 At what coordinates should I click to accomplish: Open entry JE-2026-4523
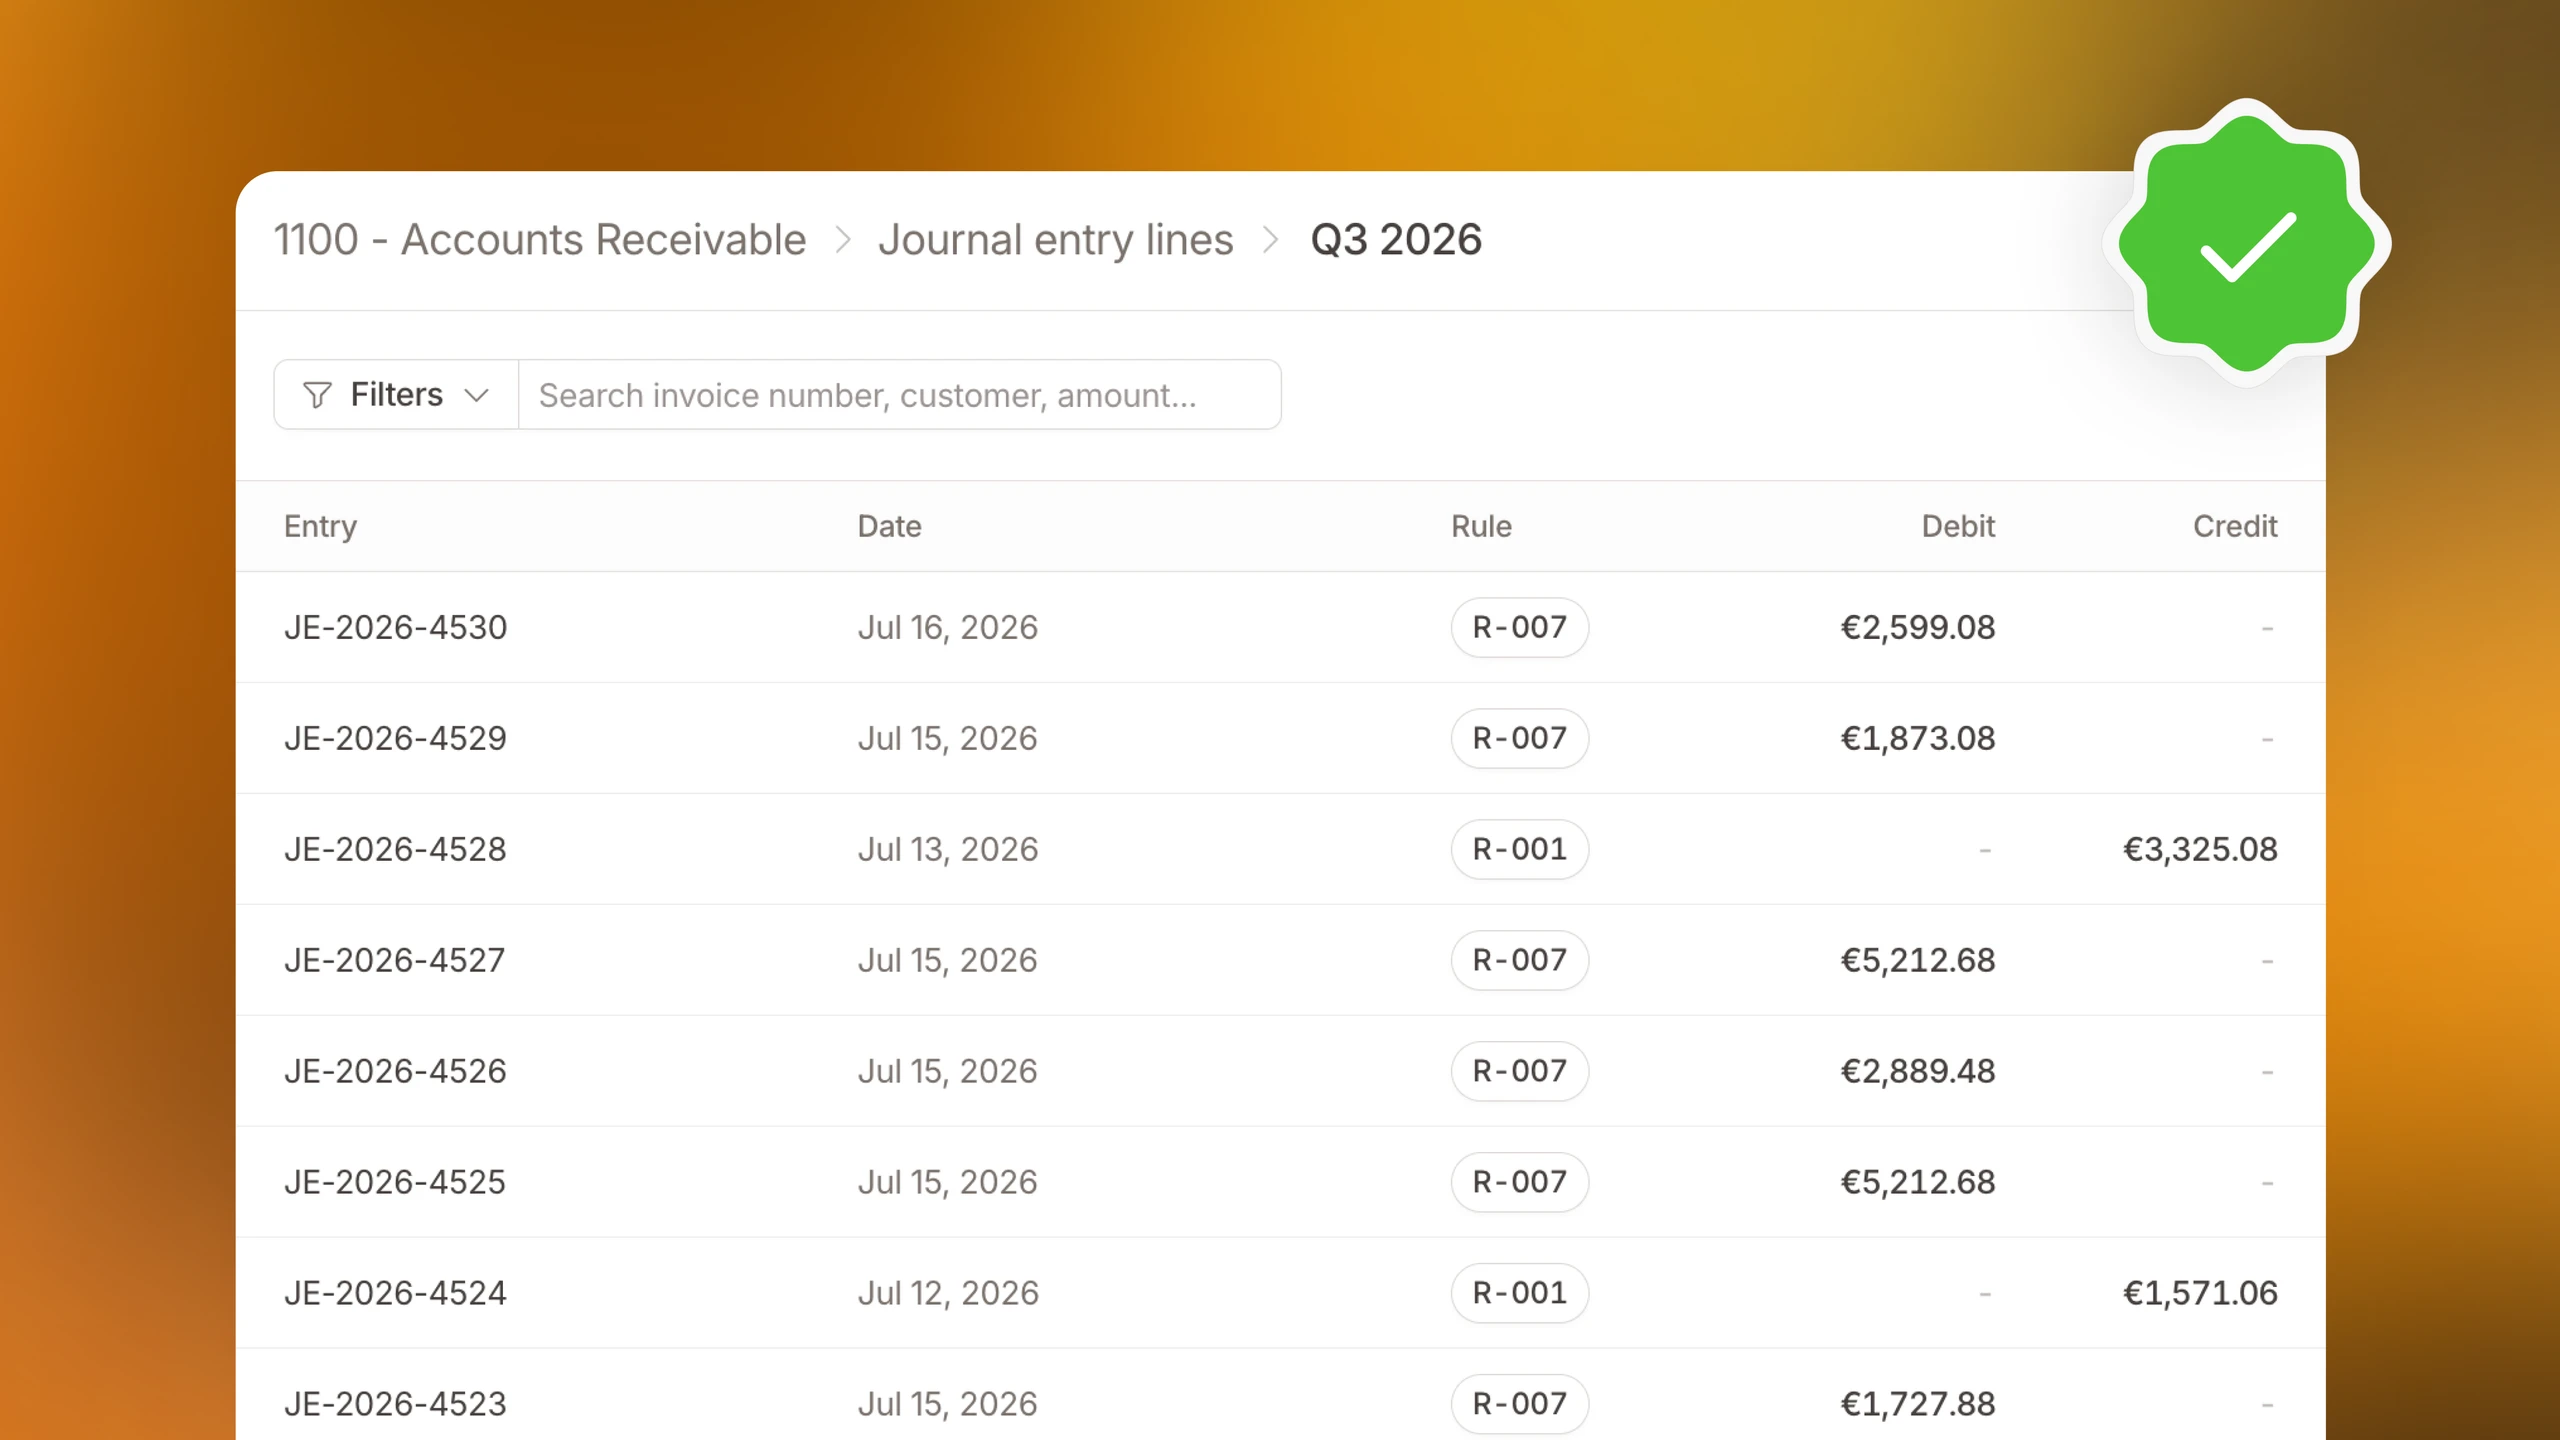point(395,1404)
